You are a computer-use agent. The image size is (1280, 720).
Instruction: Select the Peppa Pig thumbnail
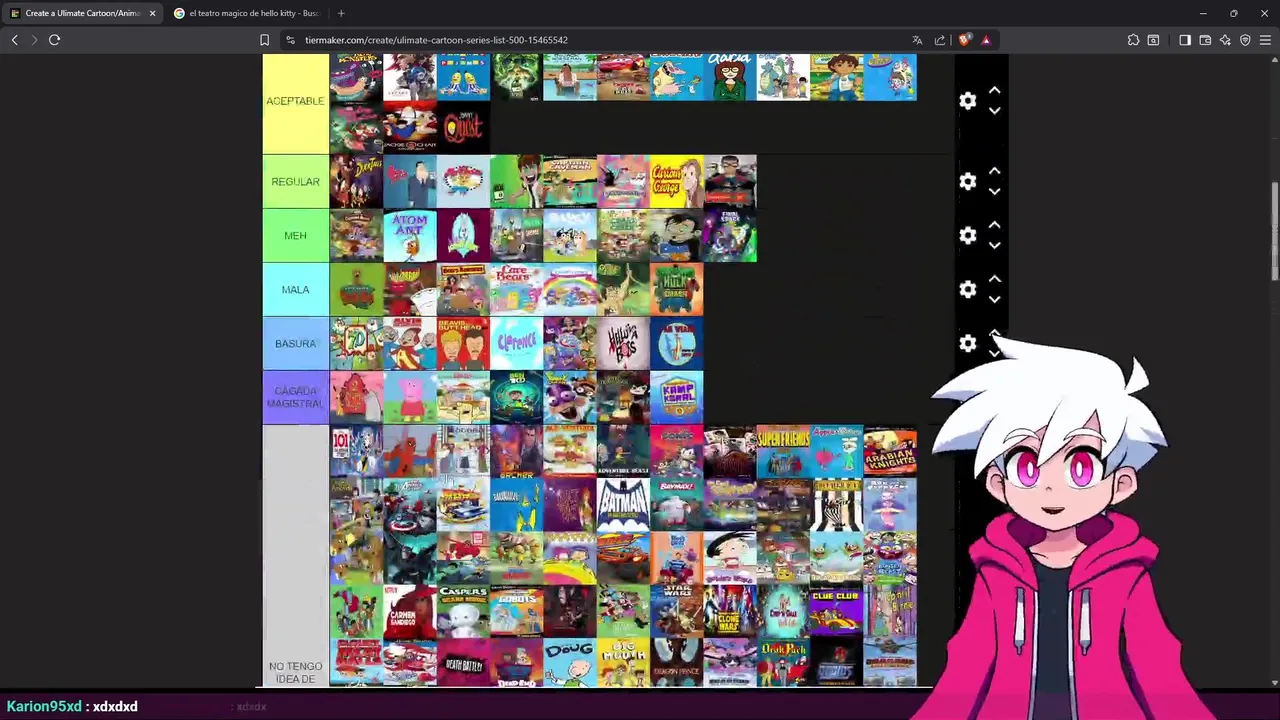[410, 398]
